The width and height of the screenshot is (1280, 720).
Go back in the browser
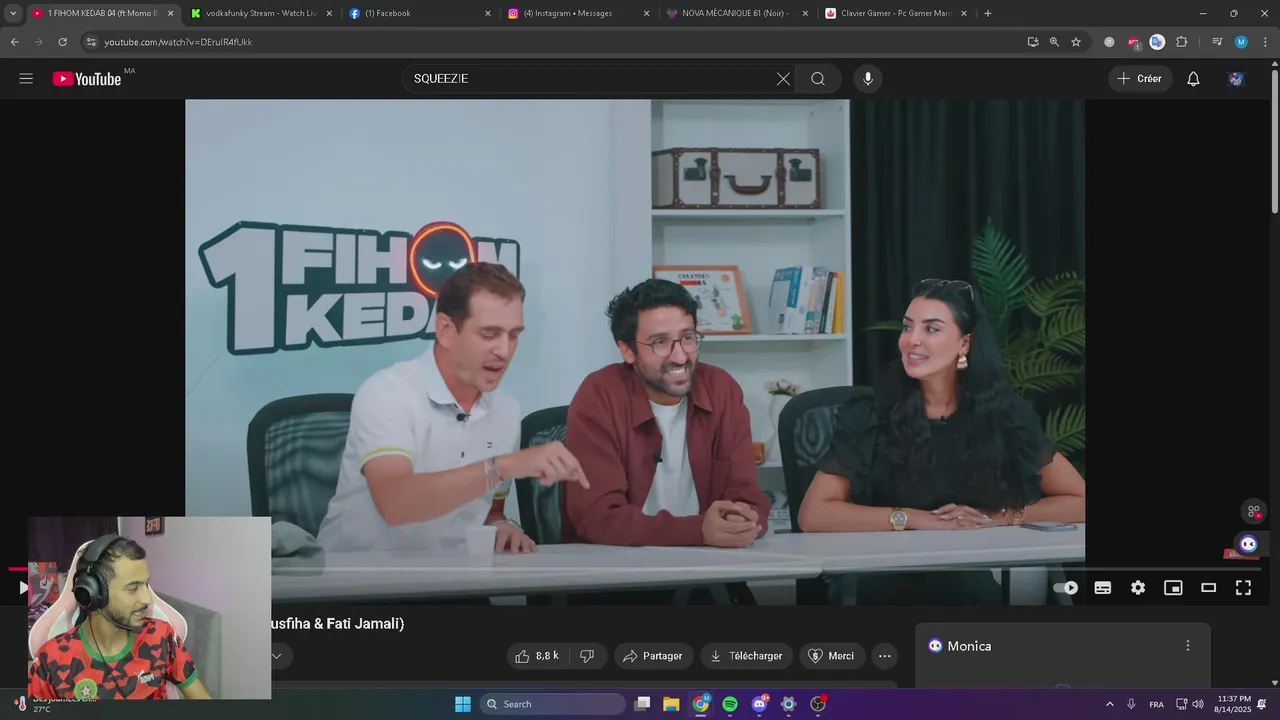pyautogui.click(x=14, y=42)
